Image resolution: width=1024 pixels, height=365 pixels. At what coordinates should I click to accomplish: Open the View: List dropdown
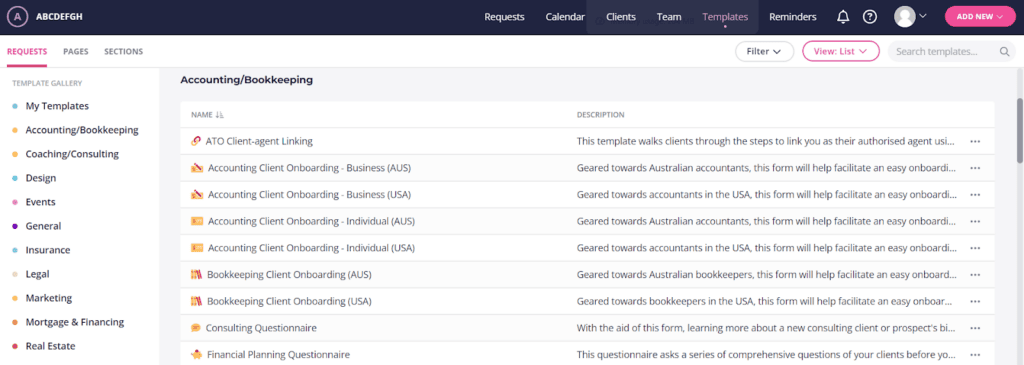[x=840, y=52]
